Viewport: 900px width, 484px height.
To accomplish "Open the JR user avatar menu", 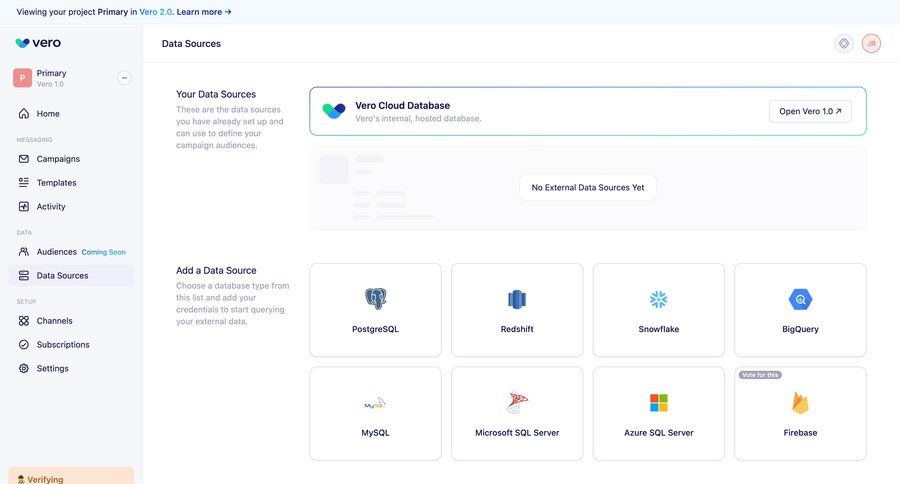I will tap(871, 43).
